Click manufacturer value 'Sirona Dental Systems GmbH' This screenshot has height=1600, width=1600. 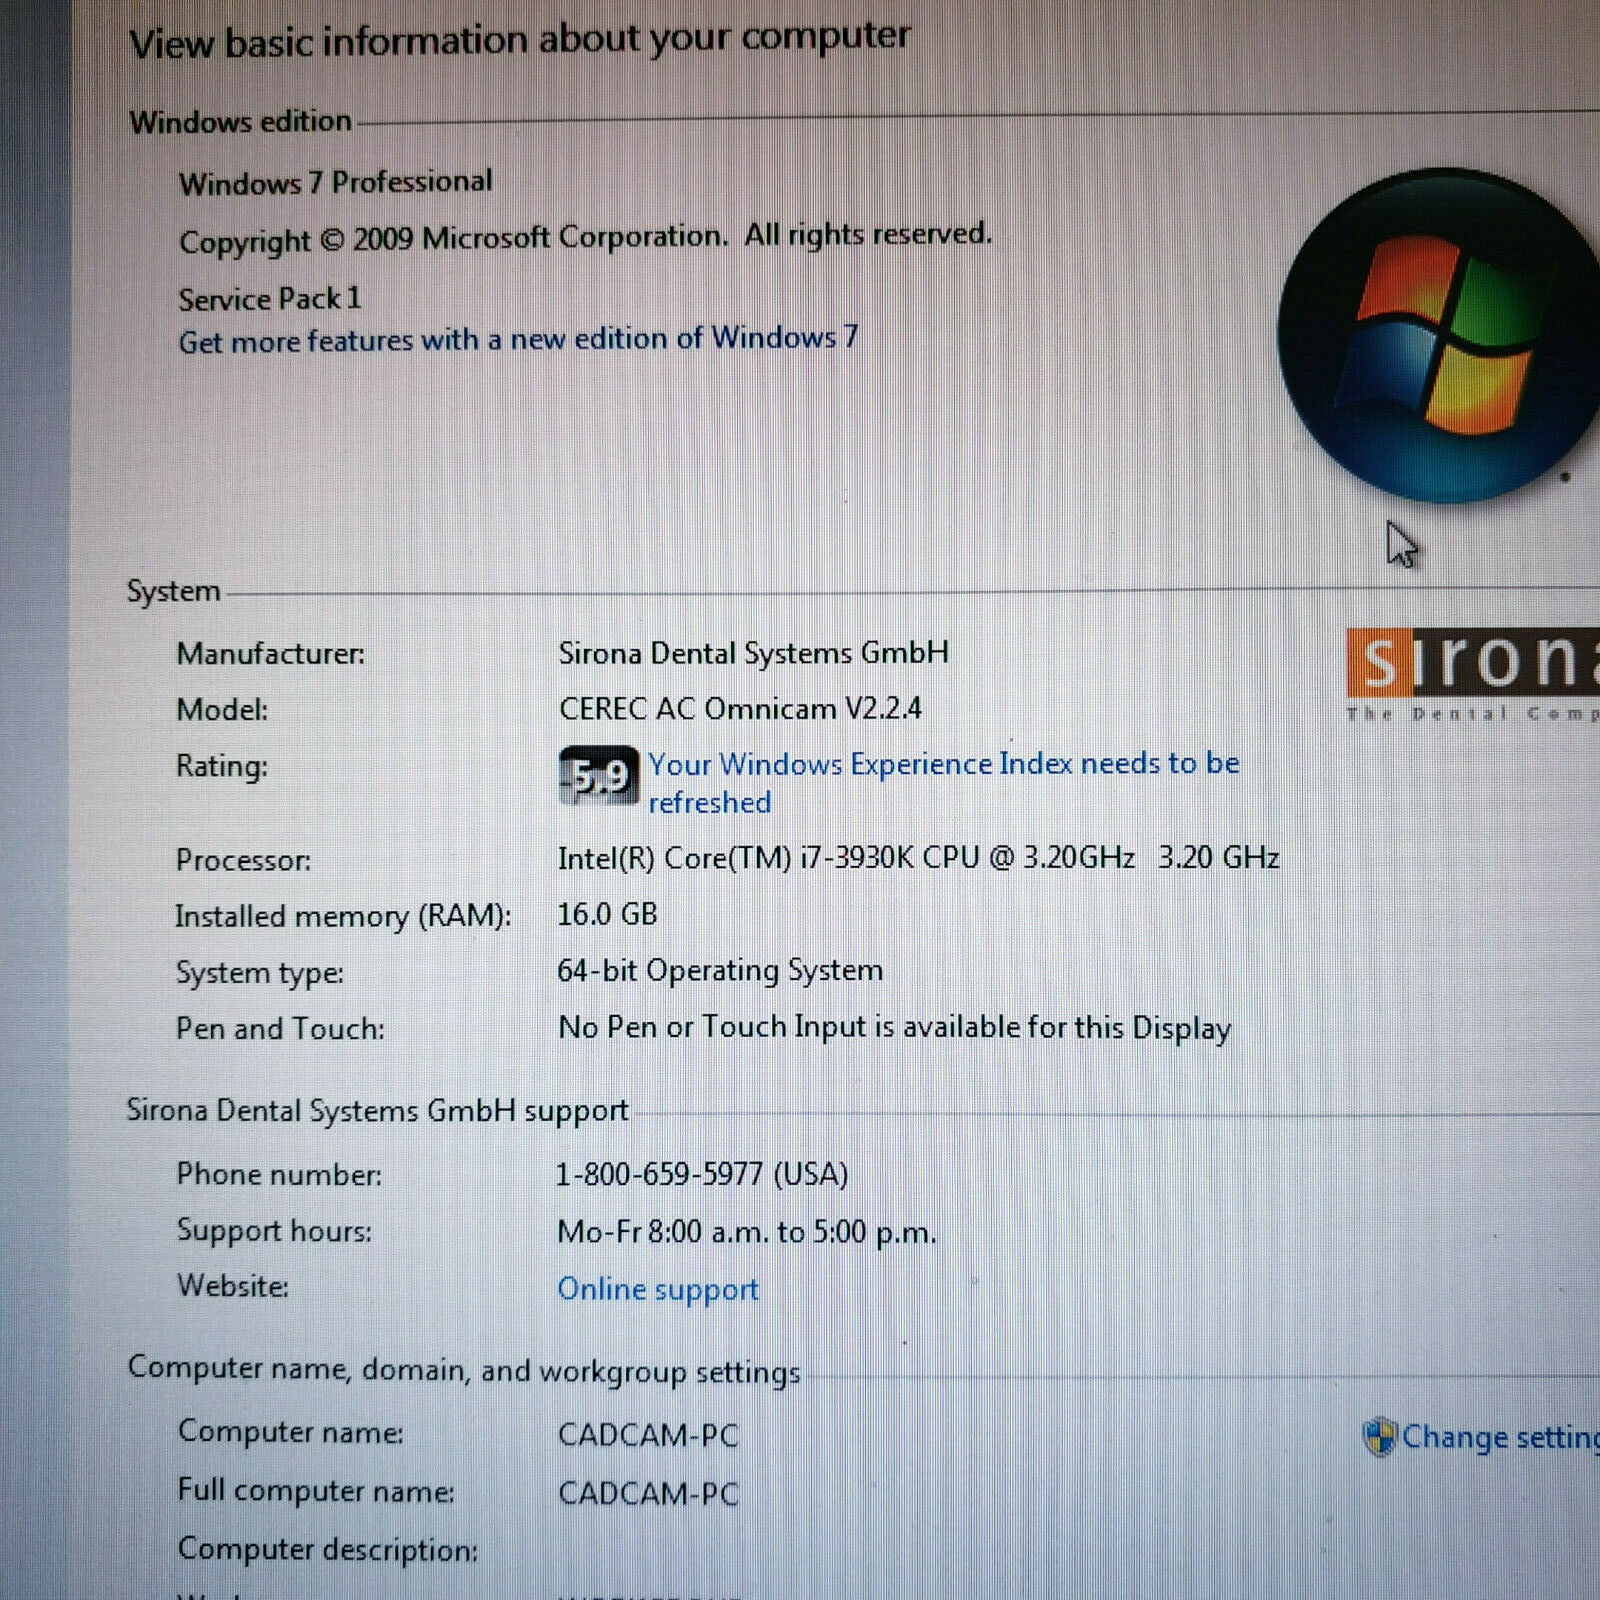tap(754, 653)
